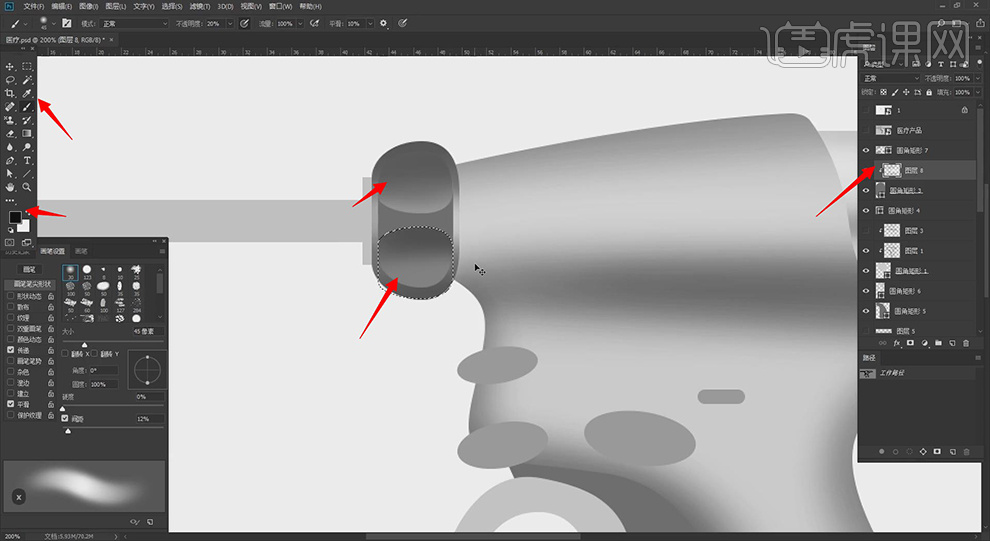Click the 画笔 presets button
Viewport: 990px width, 541px height.
(x=29, y=270)
